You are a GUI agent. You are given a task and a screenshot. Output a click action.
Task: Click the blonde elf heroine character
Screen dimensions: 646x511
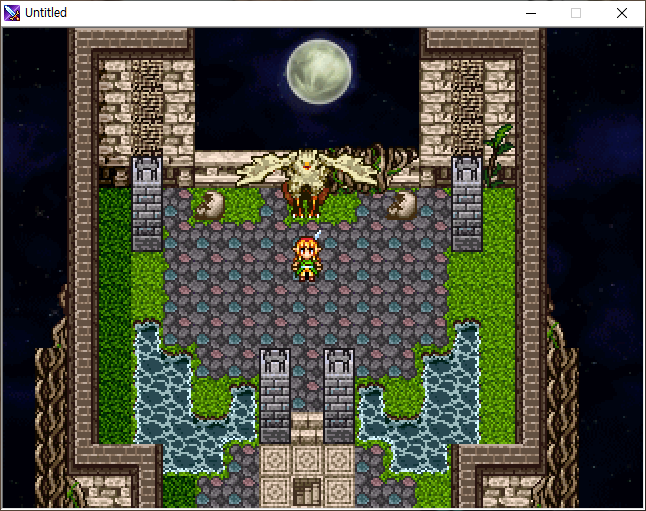point(307,257)
